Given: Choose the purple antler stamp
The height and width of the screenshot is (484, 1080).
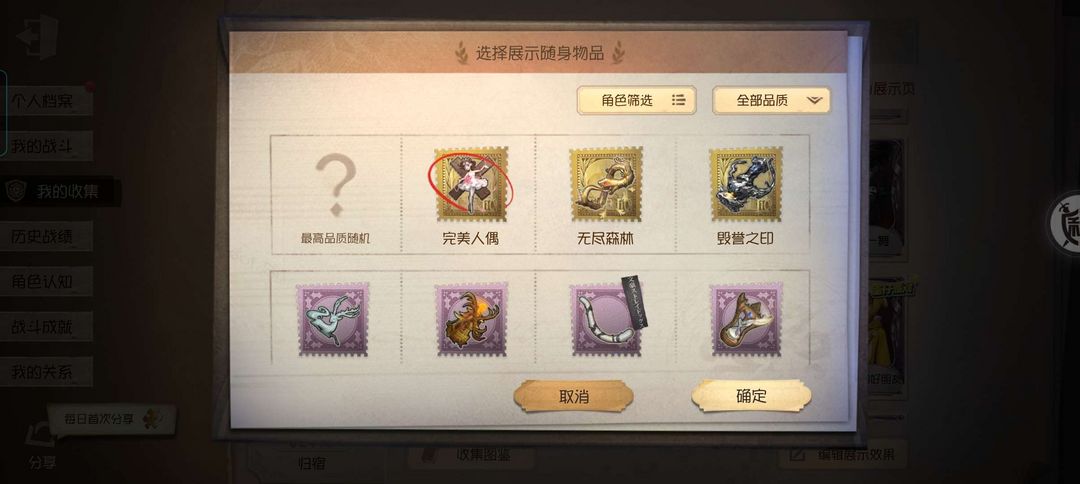Looking at the screenshot, I should coord(472,319).
